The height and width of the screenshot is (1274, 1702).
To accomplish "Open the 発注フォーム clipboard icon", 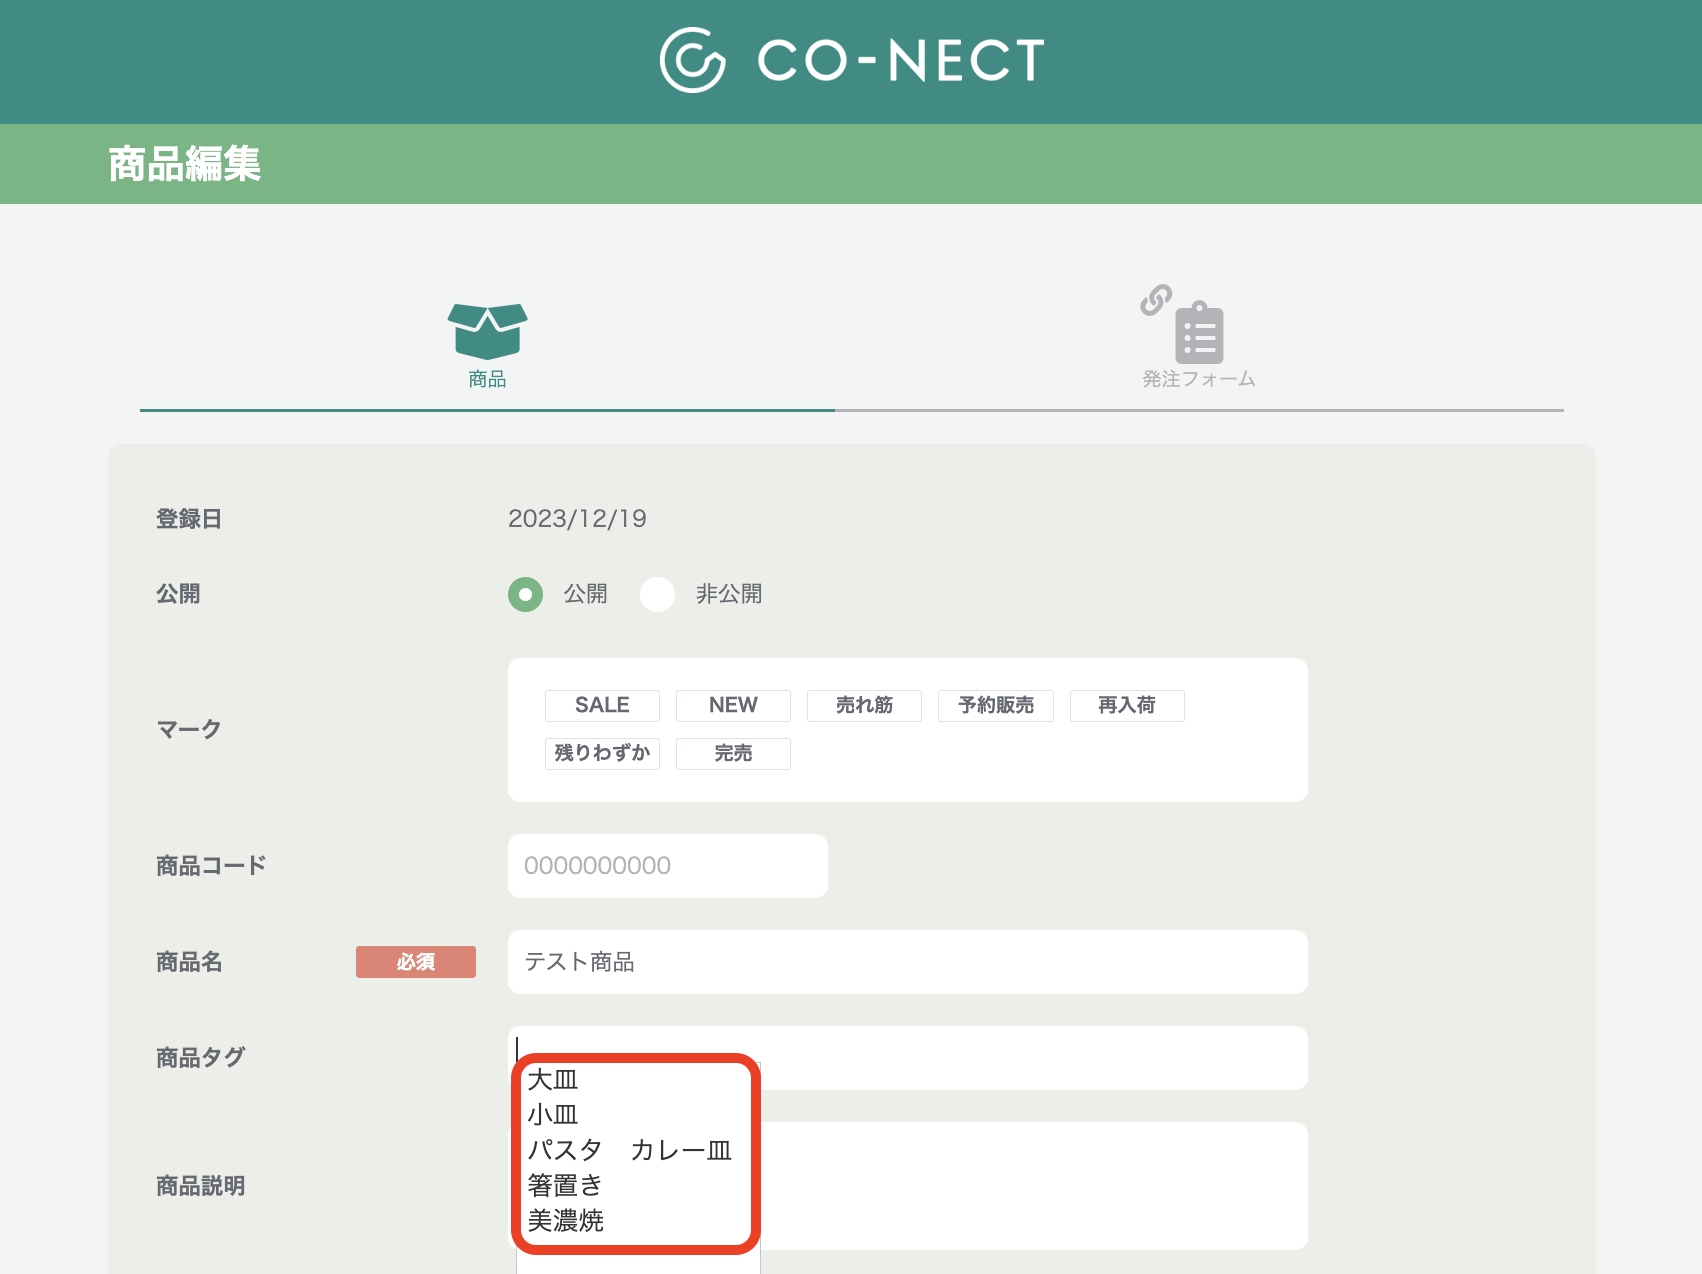I will 1199,332.
